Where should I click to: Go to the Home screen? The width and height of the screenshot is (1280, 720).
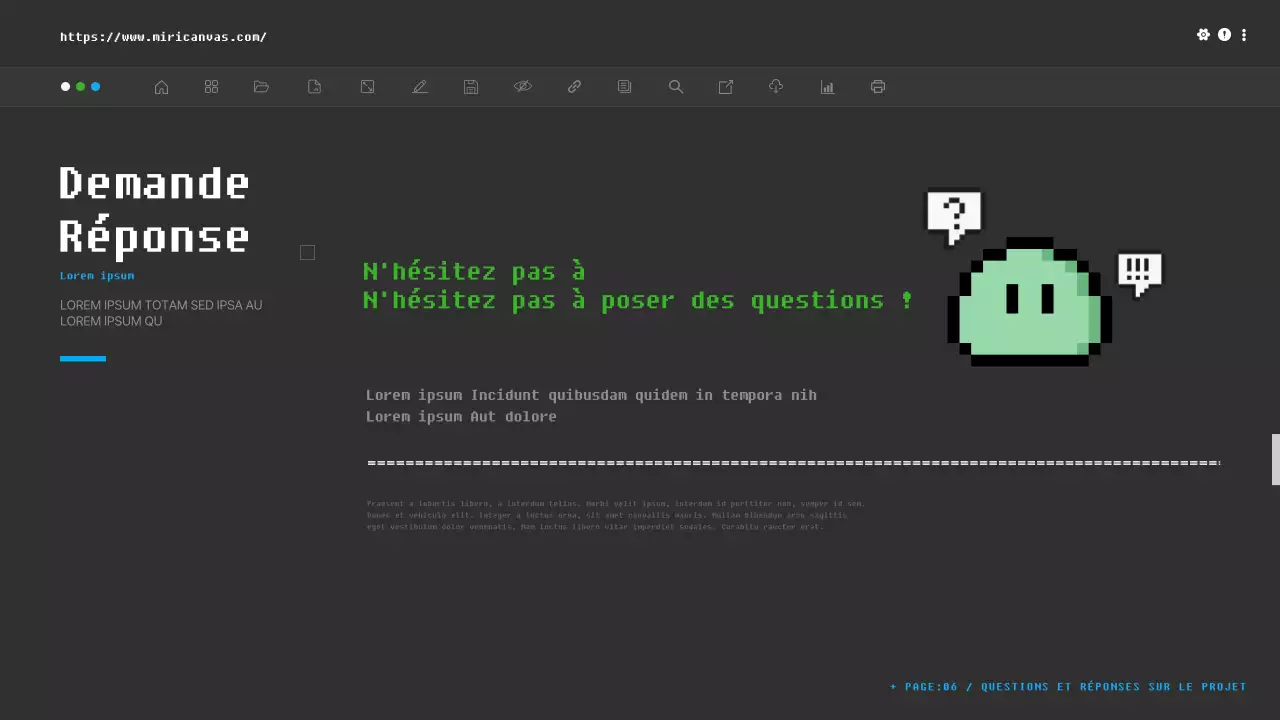pyautogui.click(x=161, y=87)
